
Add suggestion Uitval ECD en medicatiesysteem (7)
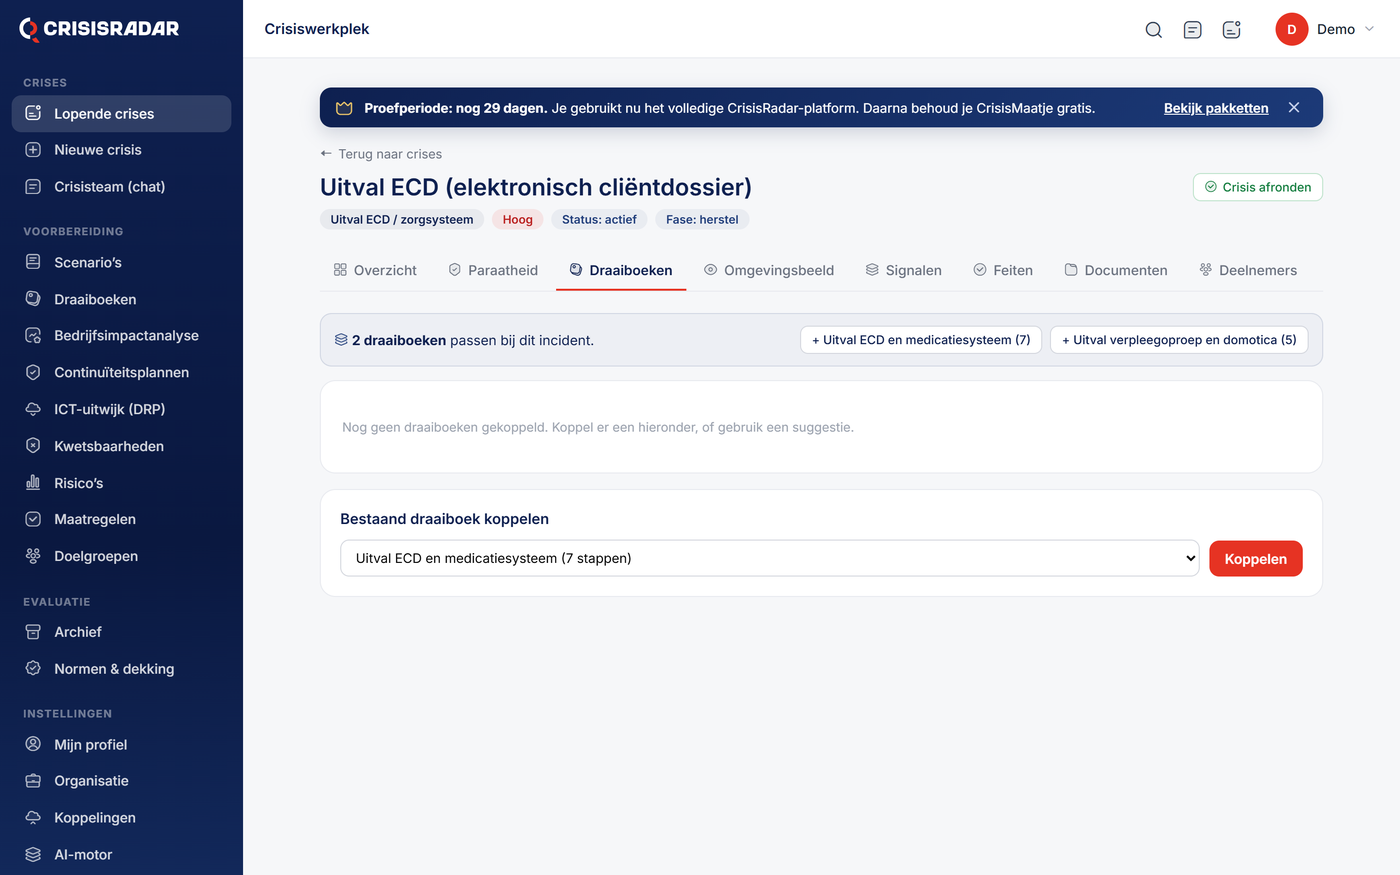point(921,340)
